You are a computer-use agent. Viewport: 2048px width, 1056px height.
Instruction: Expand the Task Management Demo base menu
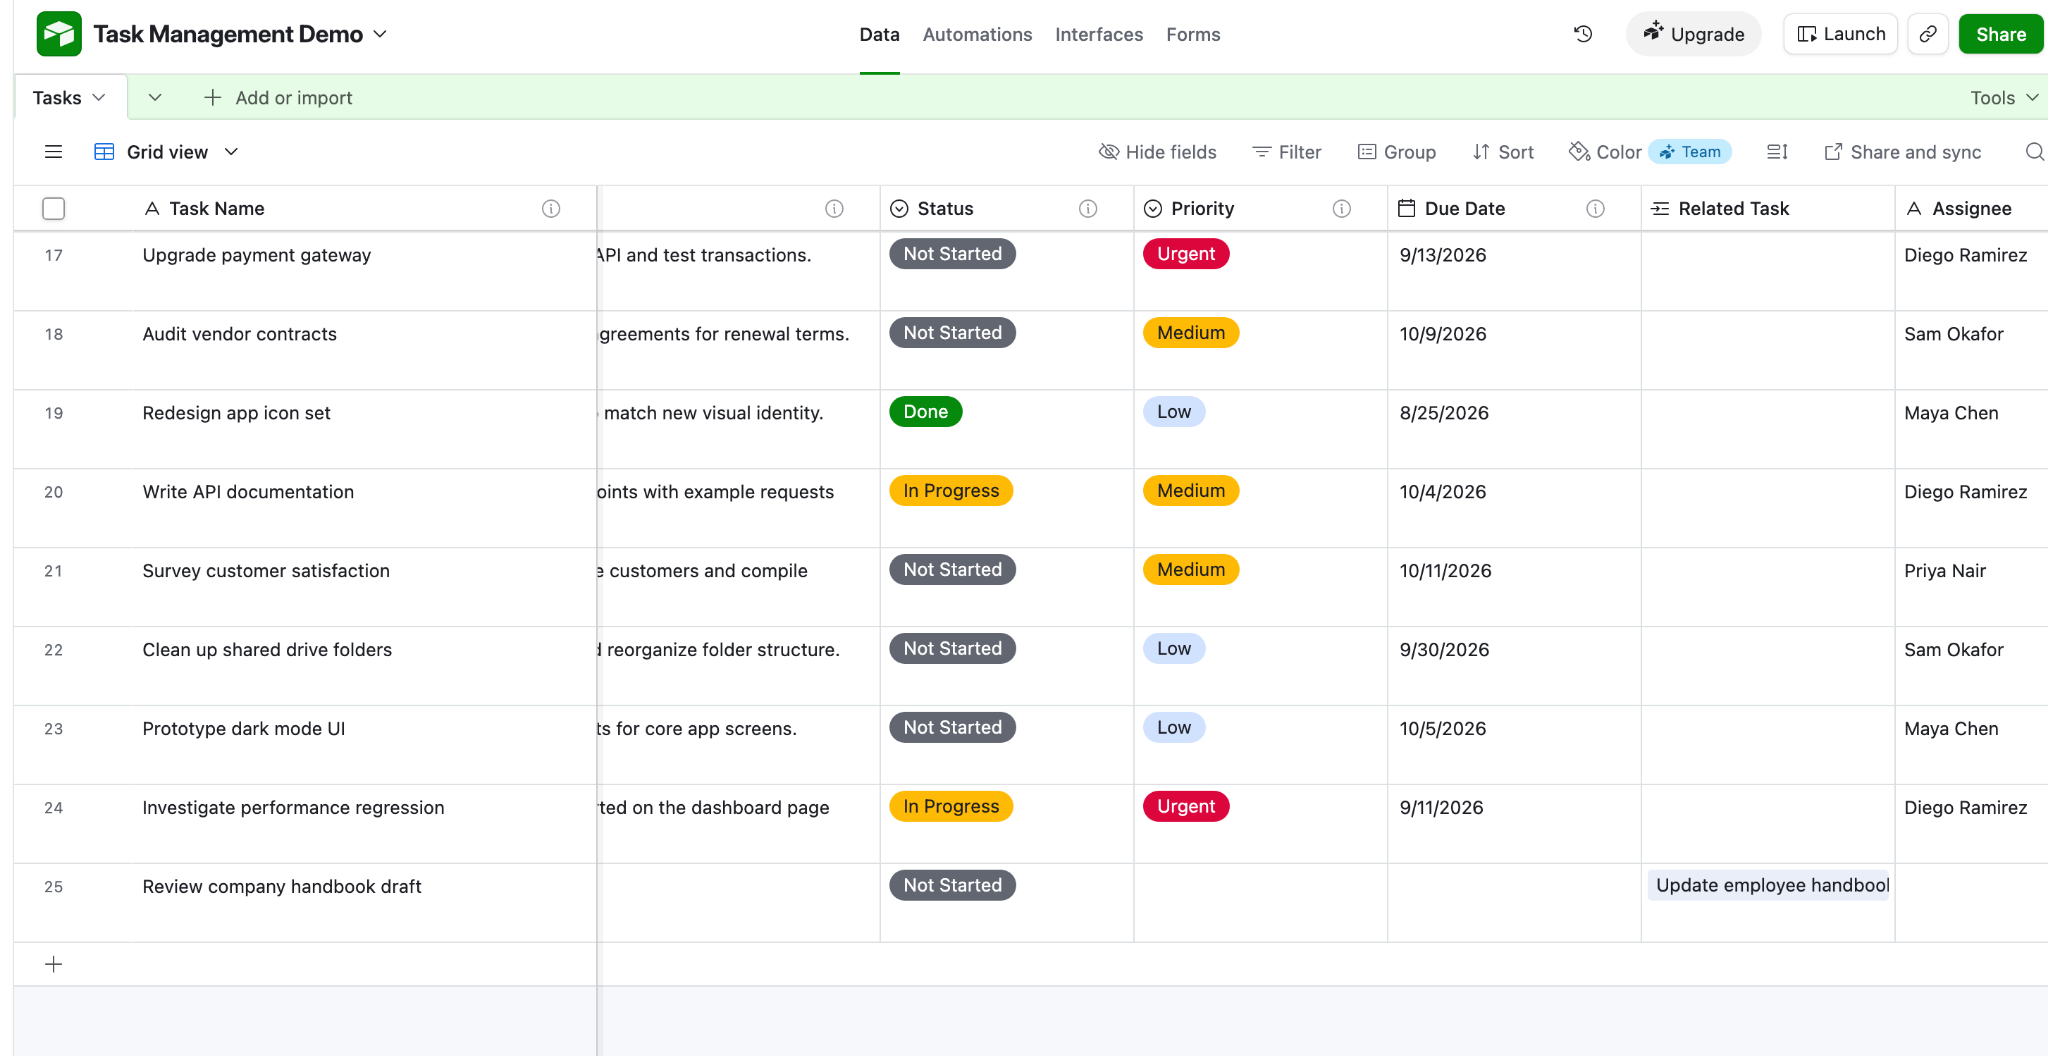coord(380,34)
